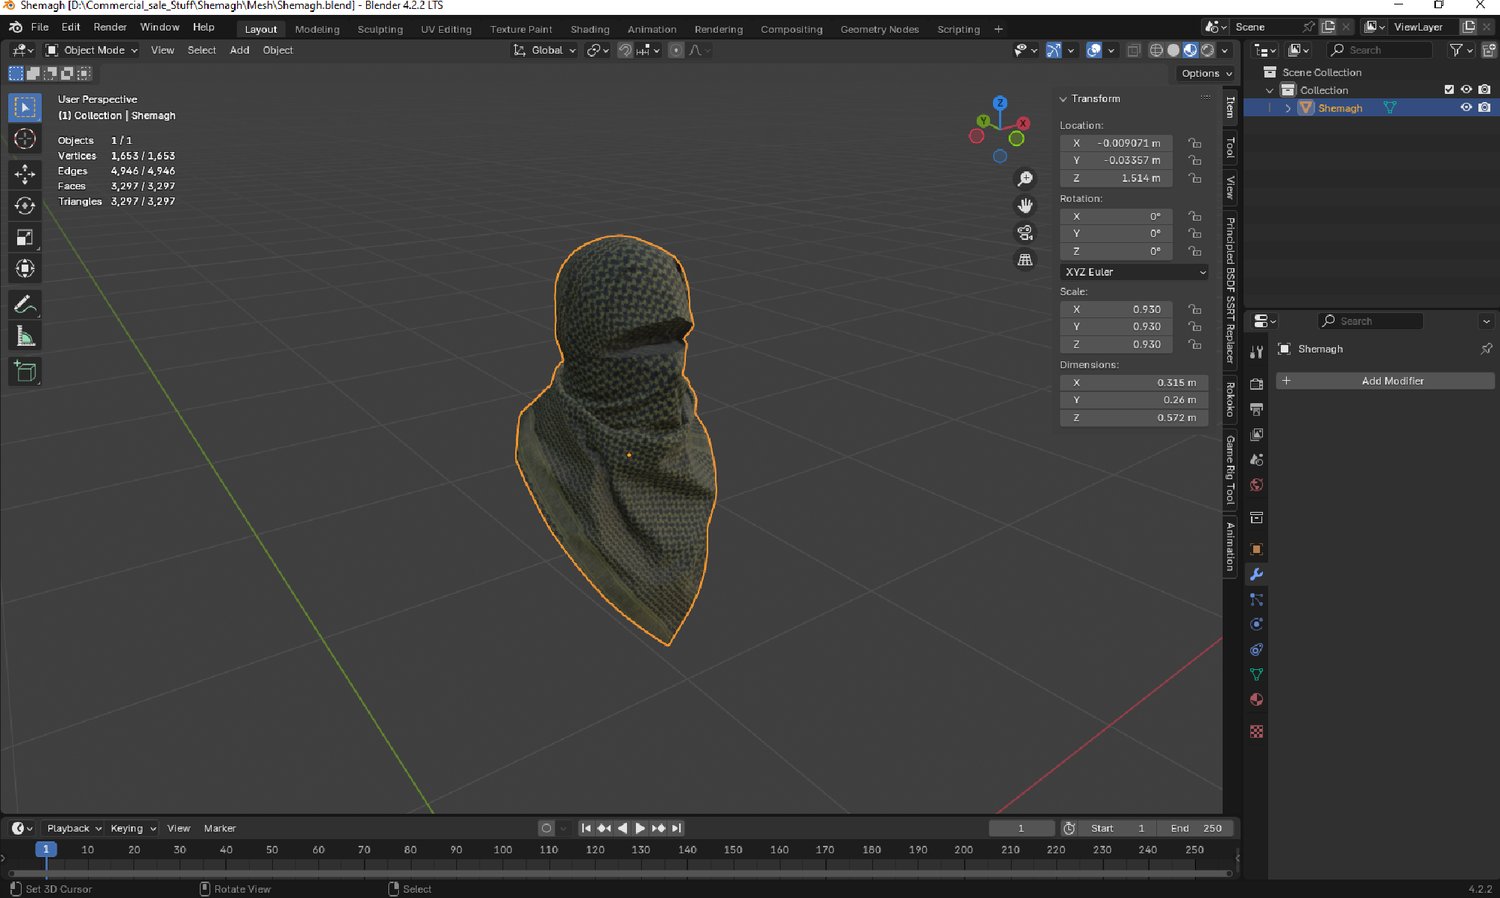Viewport: 1500px width, 898px height.
Task: Activate the Move tool
Action: pos(25,174)
